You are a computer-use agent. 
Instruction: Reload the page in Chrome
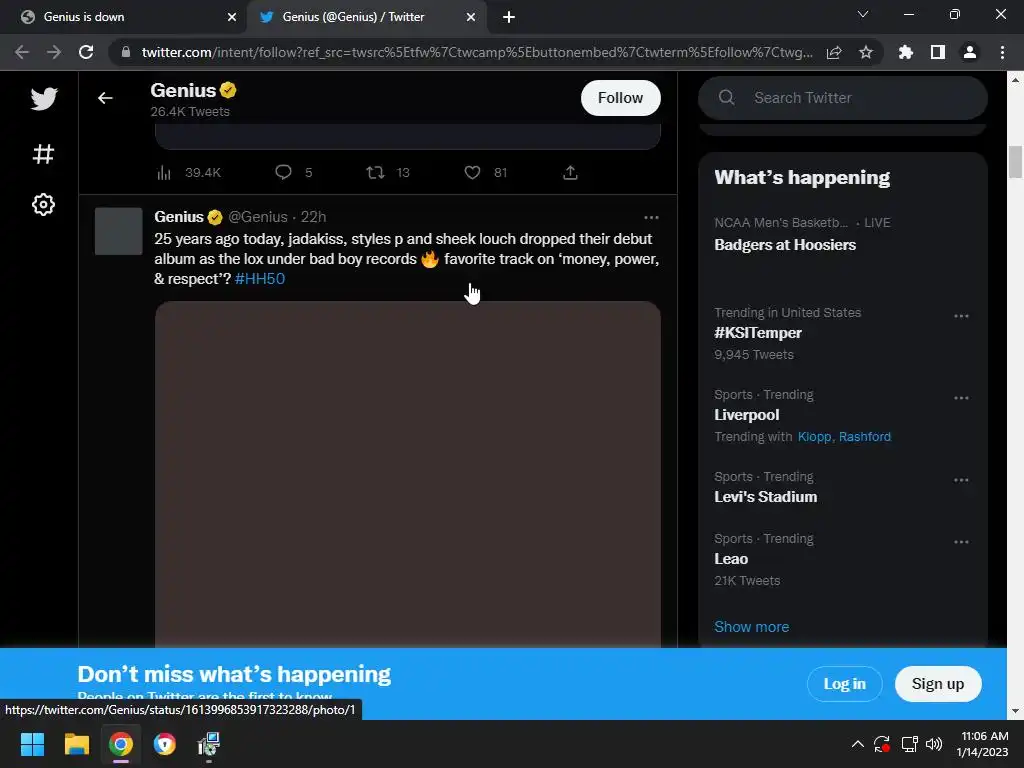click(x=86, y=52)
